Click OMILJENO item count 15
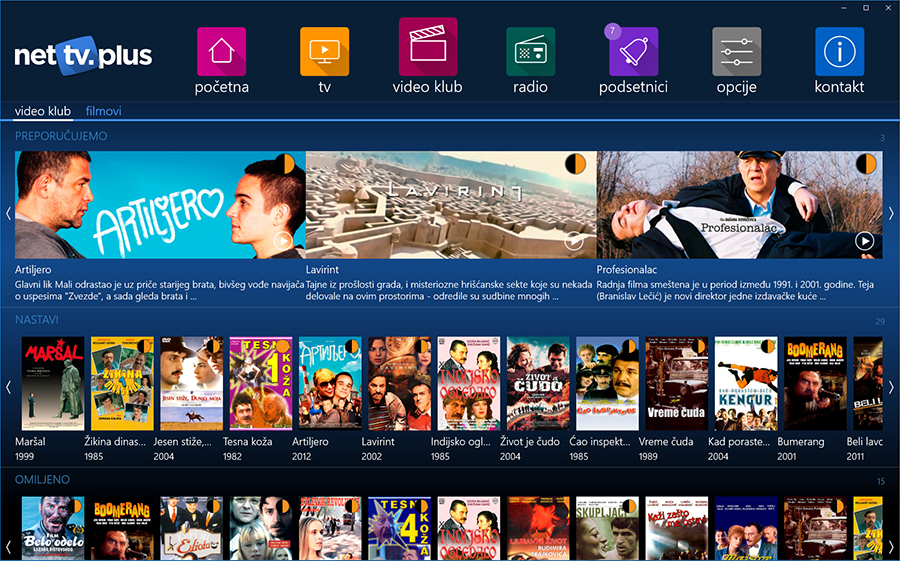Viewport: 900px width, 561px height. 880,481
